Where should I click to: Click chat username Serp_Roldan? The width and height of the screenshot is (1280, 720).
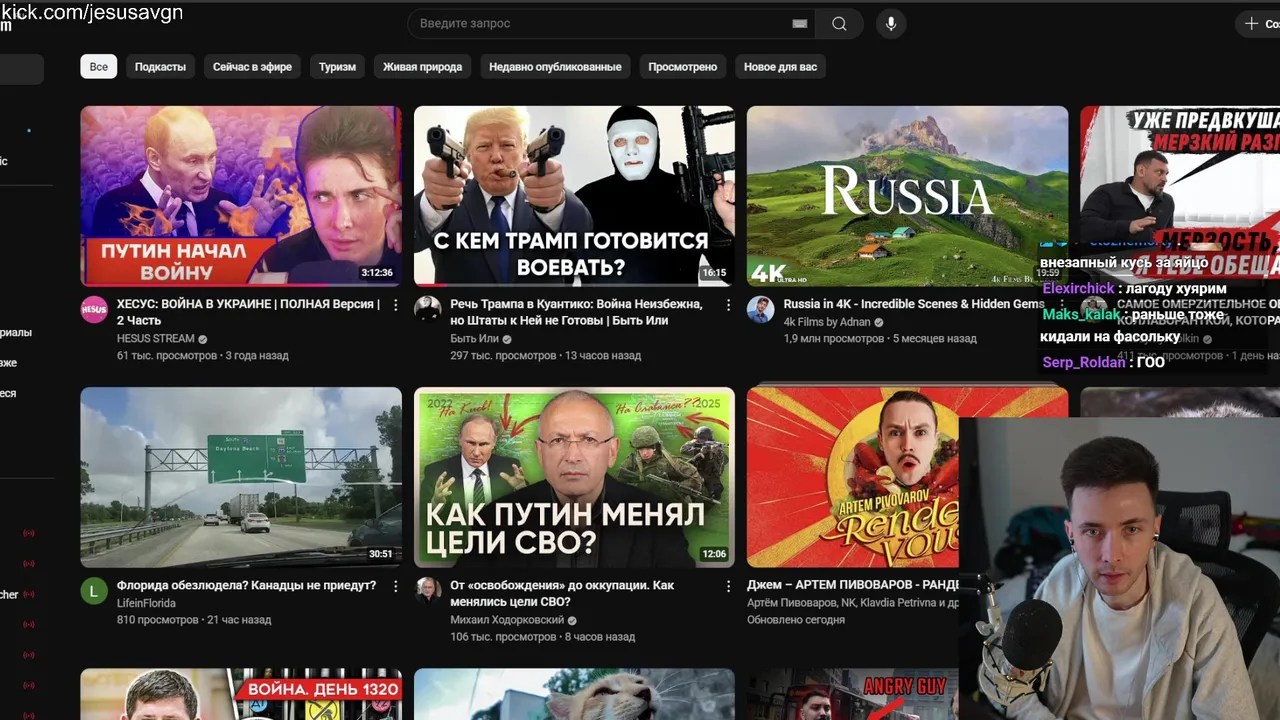click(x=1084, y=362)
